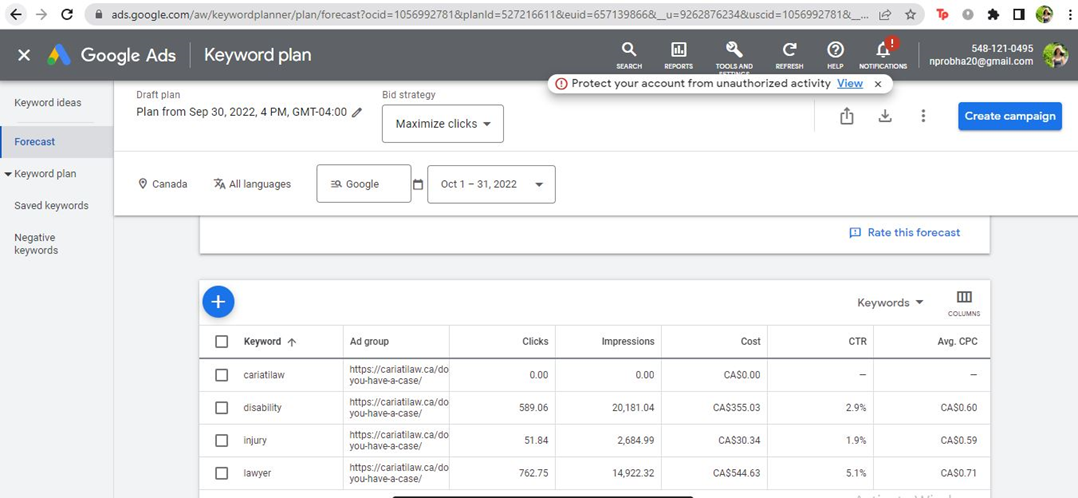
Task: Open Reports in the Google Ads header
Action: pos(678,56)
